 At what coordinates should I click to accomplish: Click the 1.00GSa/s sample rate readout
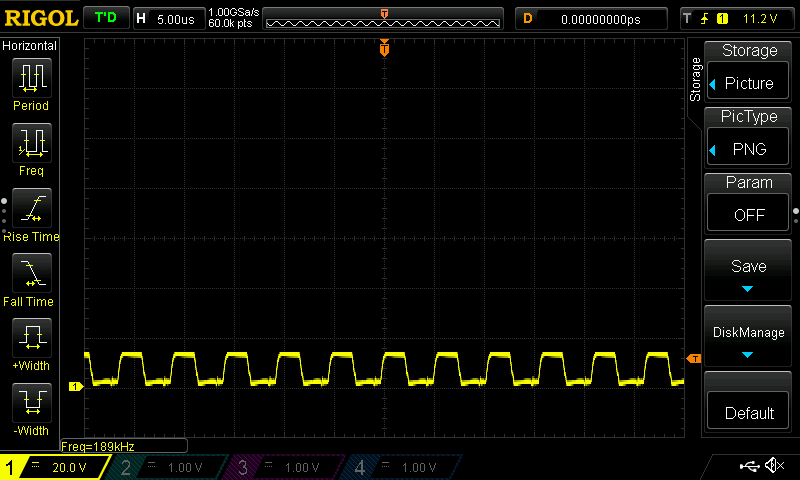coord(233,12)
